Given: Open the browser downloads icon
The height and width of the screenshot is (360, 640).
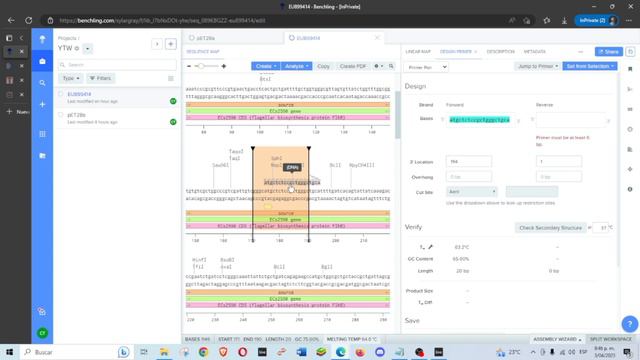Looking at the screenshot, I should 564,20.
